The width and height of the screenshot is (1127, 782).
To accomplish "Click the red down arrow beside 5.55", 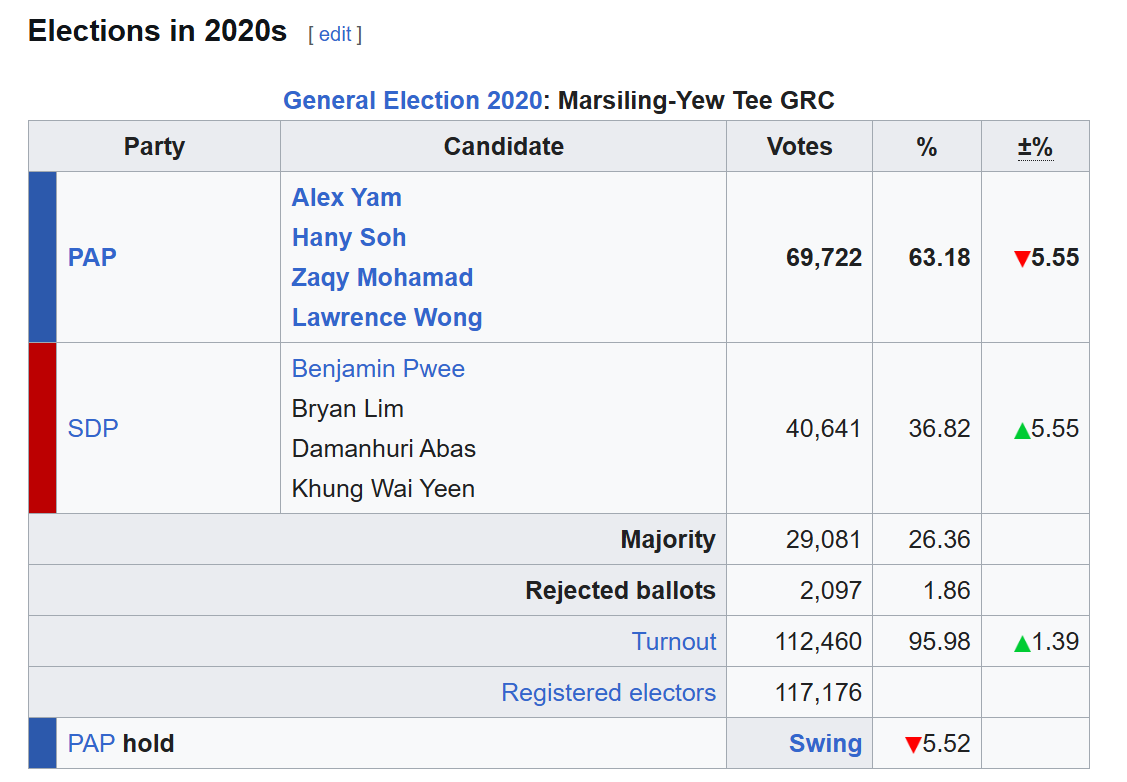I will point(1021,259).
